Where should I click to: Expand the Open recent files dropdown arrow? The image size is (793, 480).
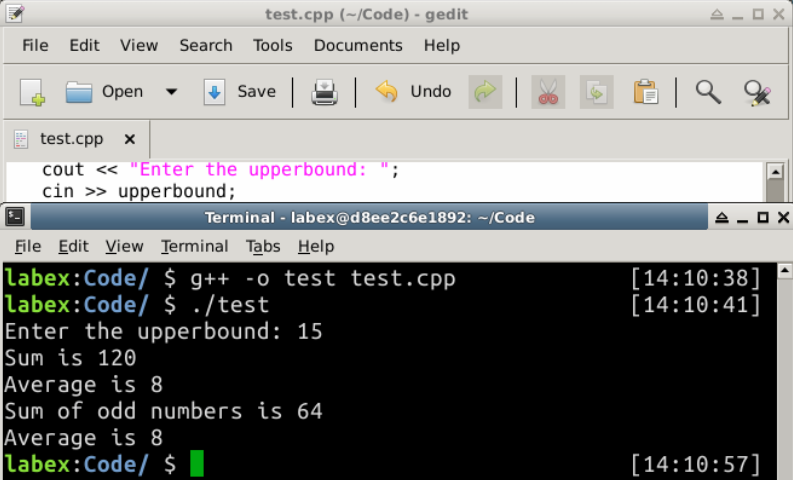(x=171, y=92)
